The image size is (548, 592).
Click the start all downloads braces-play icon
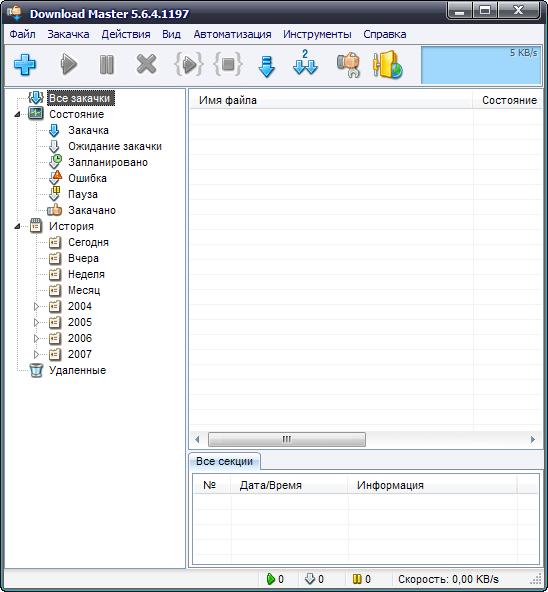(189, 64)
